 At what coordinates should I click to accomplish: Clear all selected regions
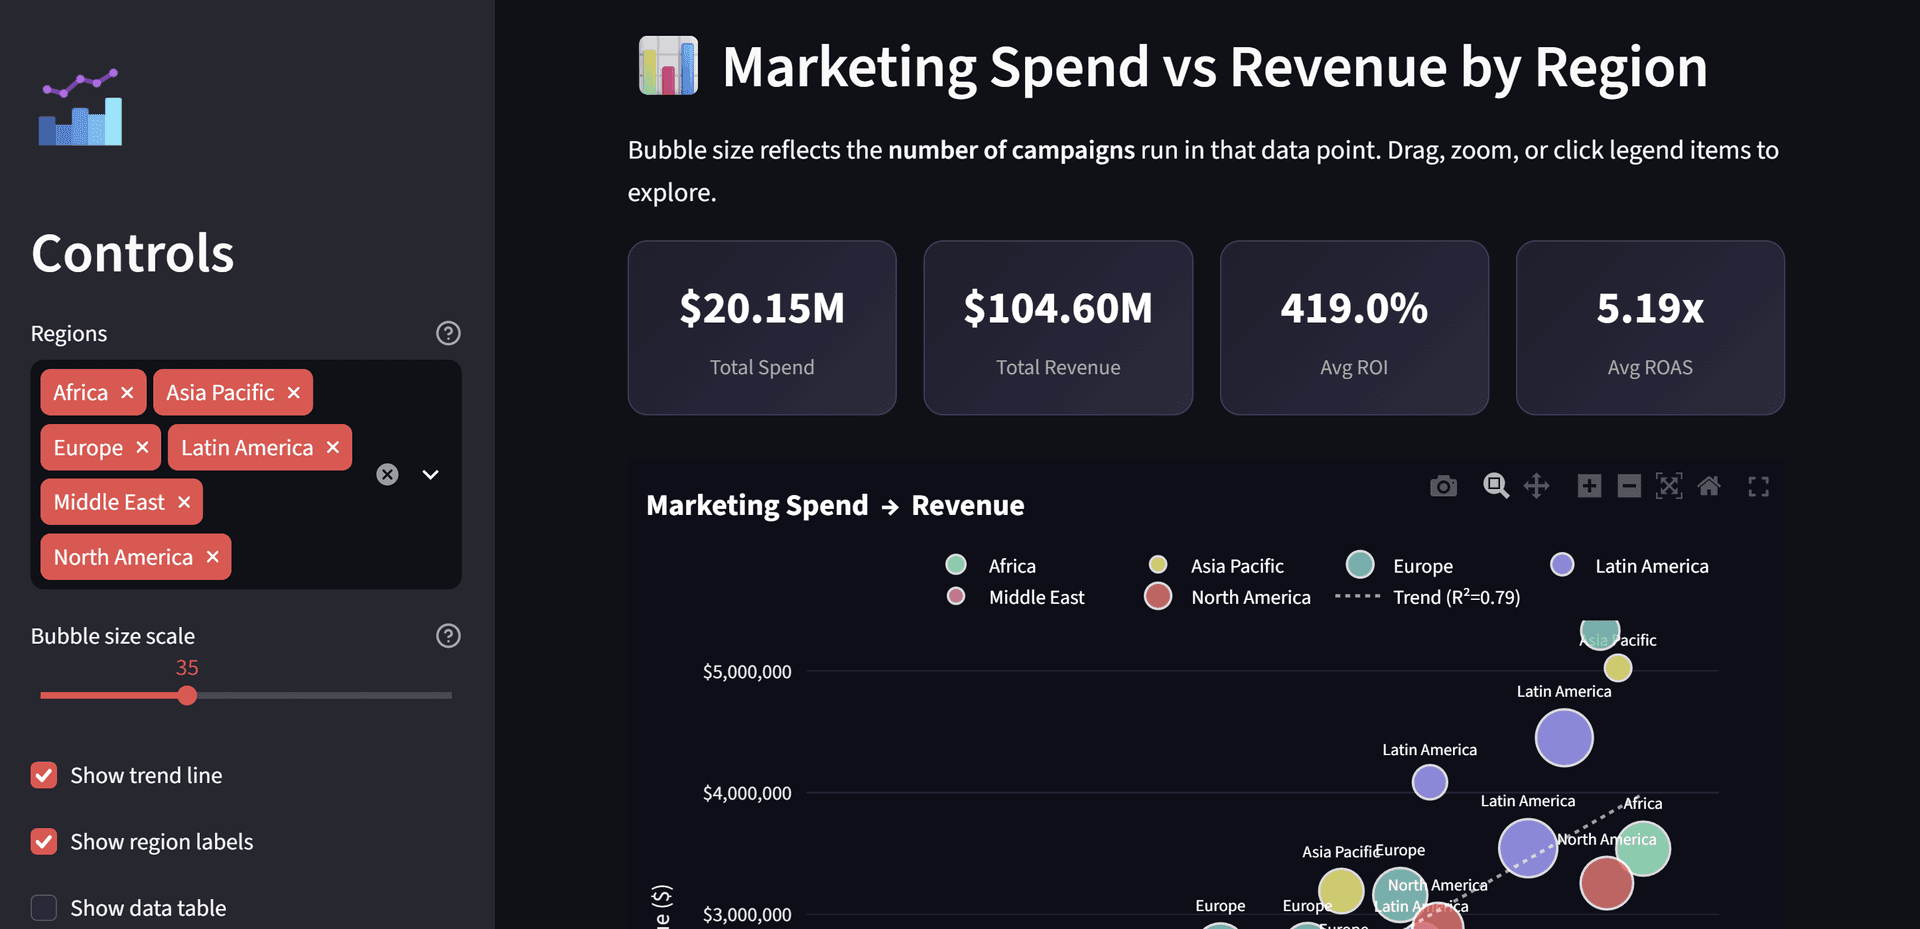point(387,474)
